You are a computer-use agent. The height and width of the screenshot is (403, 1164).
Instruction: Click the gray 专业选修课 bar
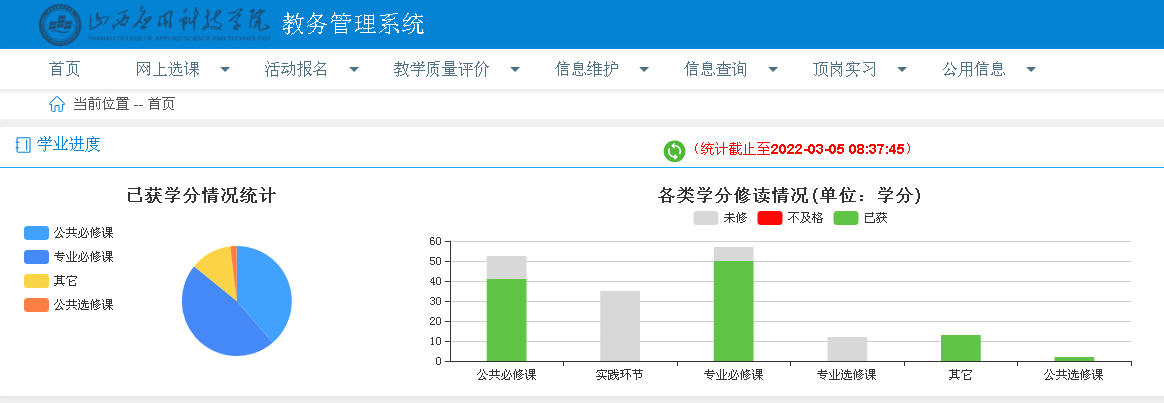pyautogui.click(x=847, y=349)
